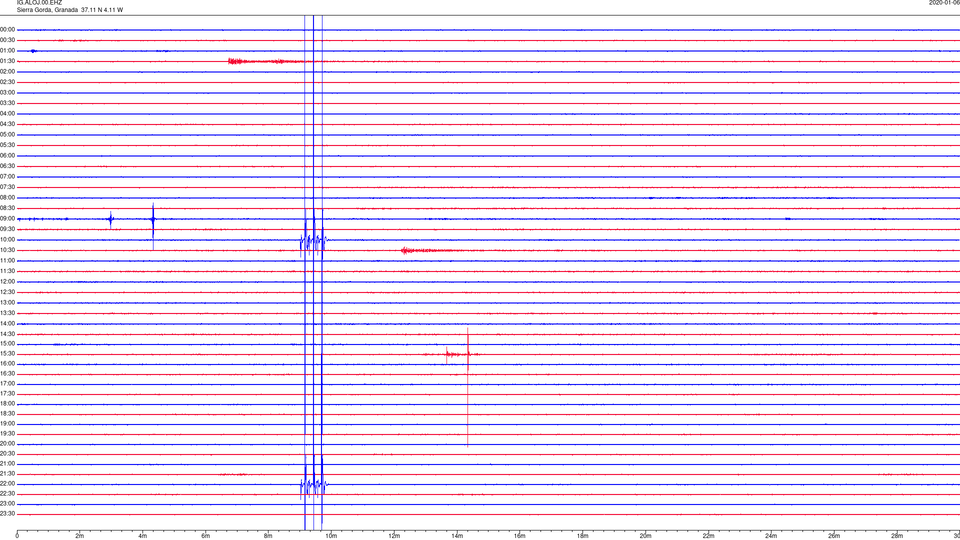Click the 03:00 row label
The height and width of the screenshot is (540, 960).
point(7,92)
